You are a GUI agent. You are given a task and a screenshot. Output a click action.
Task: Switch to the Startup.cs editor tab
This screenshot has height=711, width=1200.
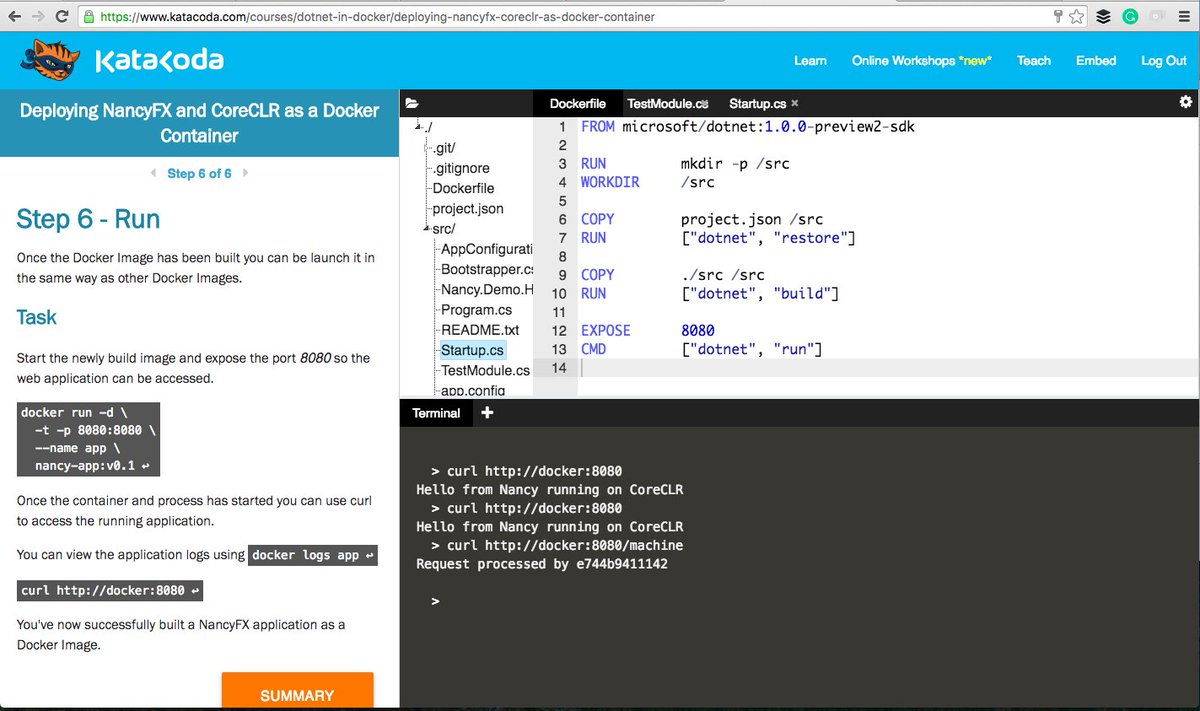pos(757,103)
